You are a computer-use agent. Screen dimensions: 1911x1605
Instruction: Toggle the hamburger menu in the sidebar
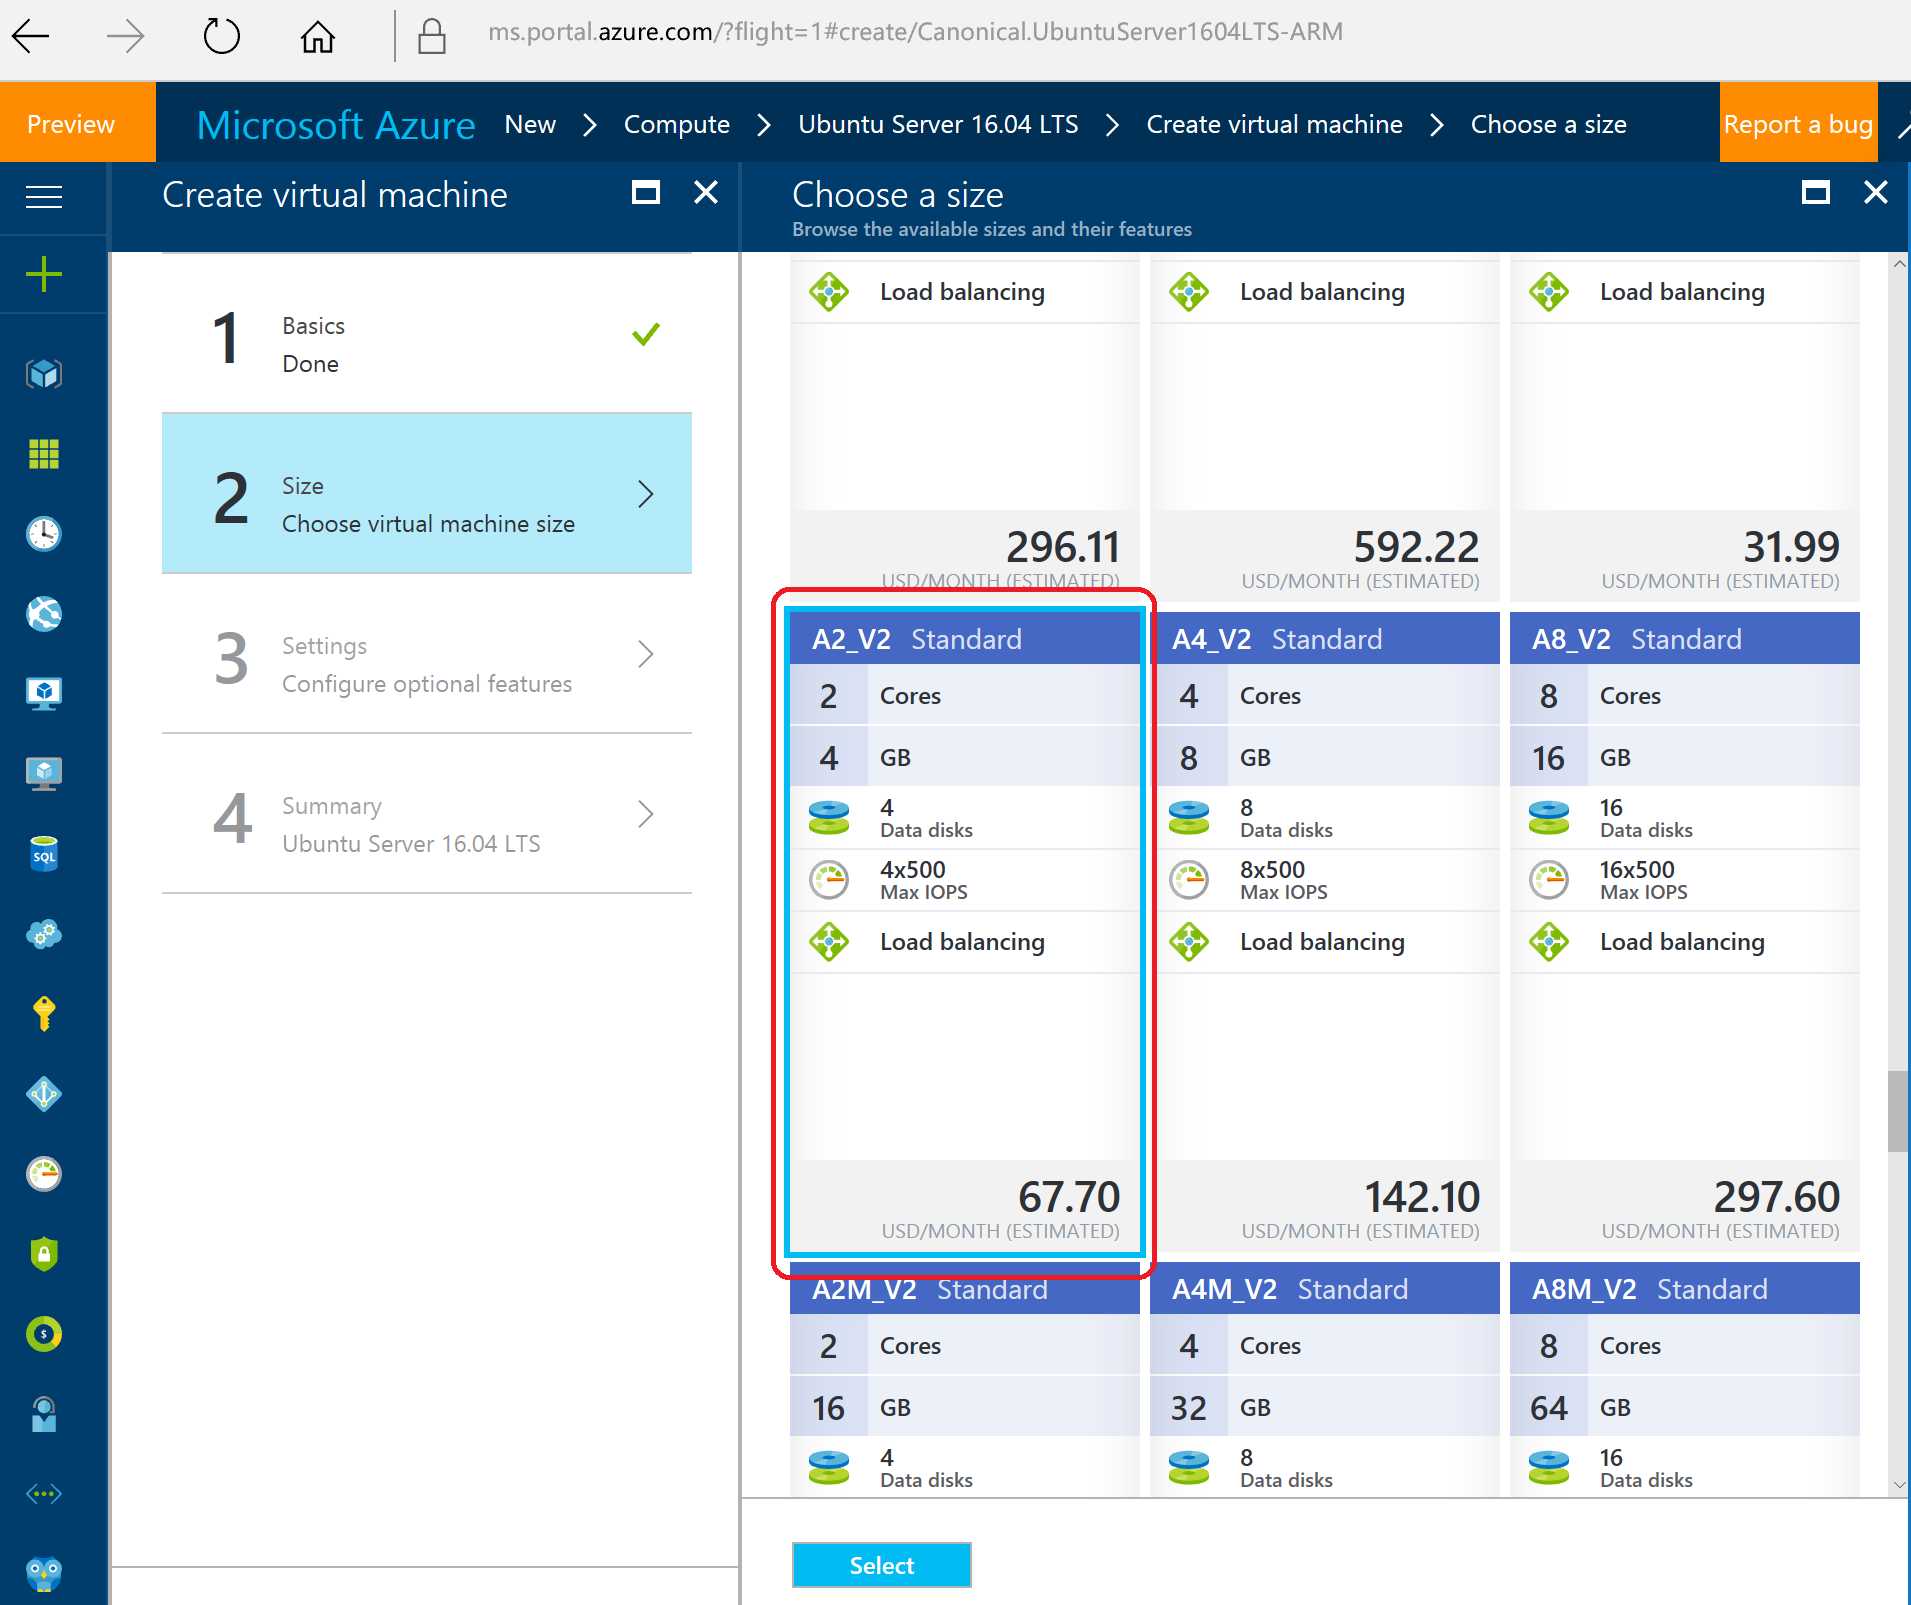click(x=44, y=197)
